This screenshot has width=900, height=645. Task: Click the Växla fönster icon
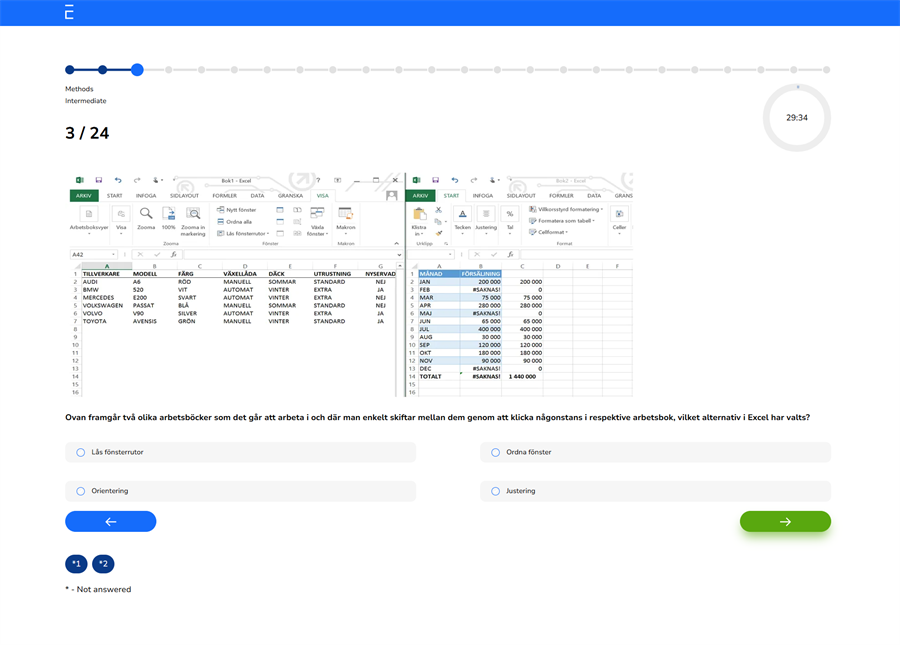click(317, 214)
